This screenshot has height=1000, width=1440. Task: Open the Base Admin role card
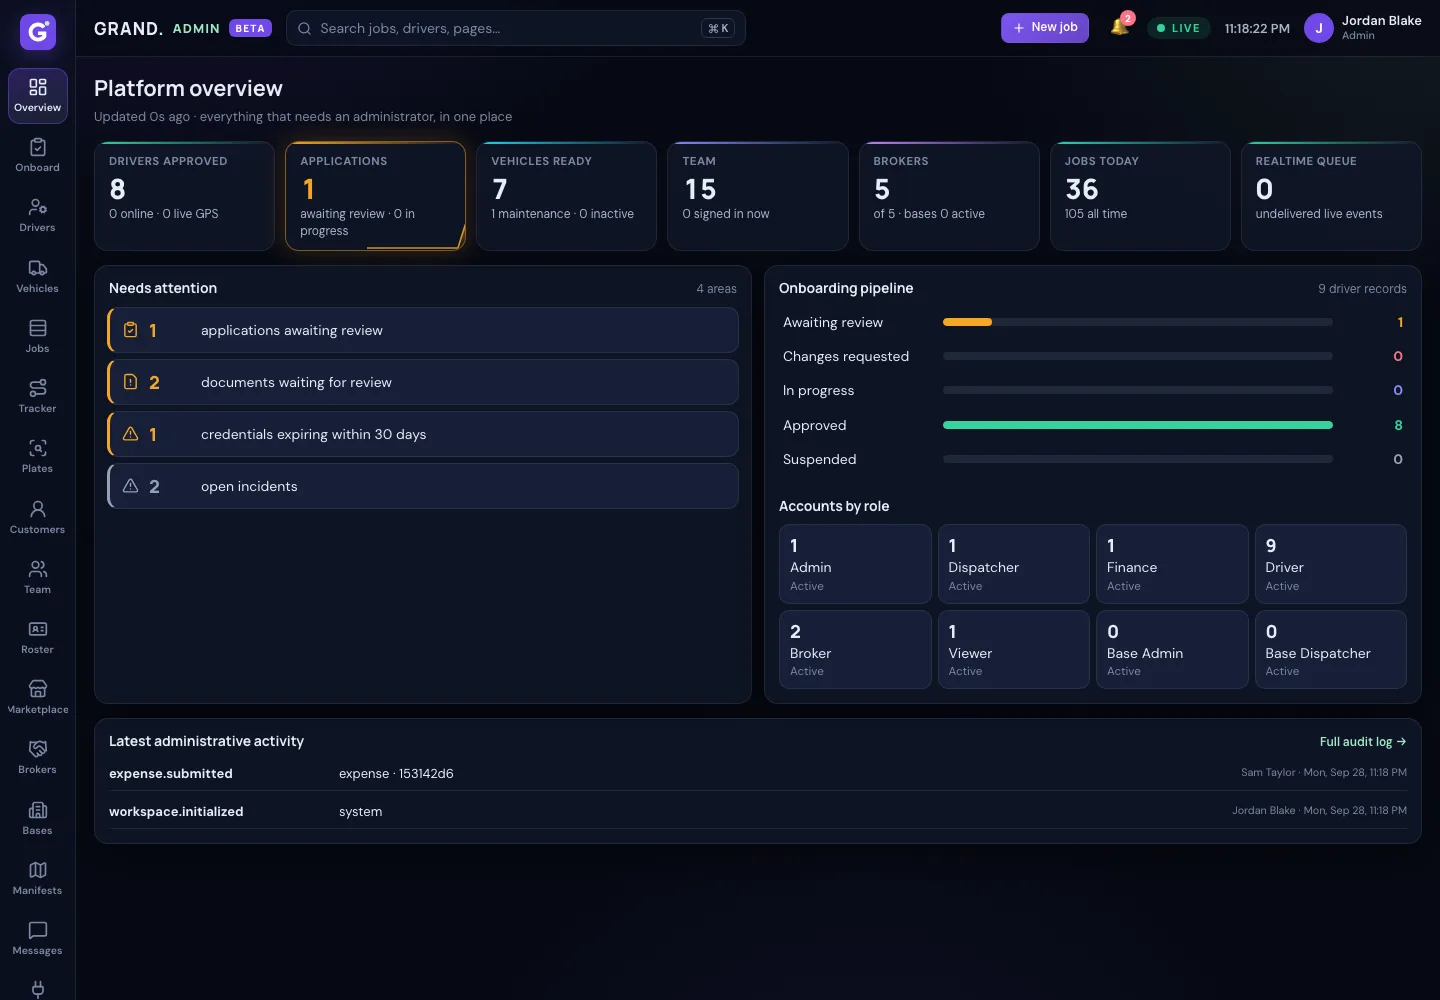pyautogui.click(x=1172, y=650)
